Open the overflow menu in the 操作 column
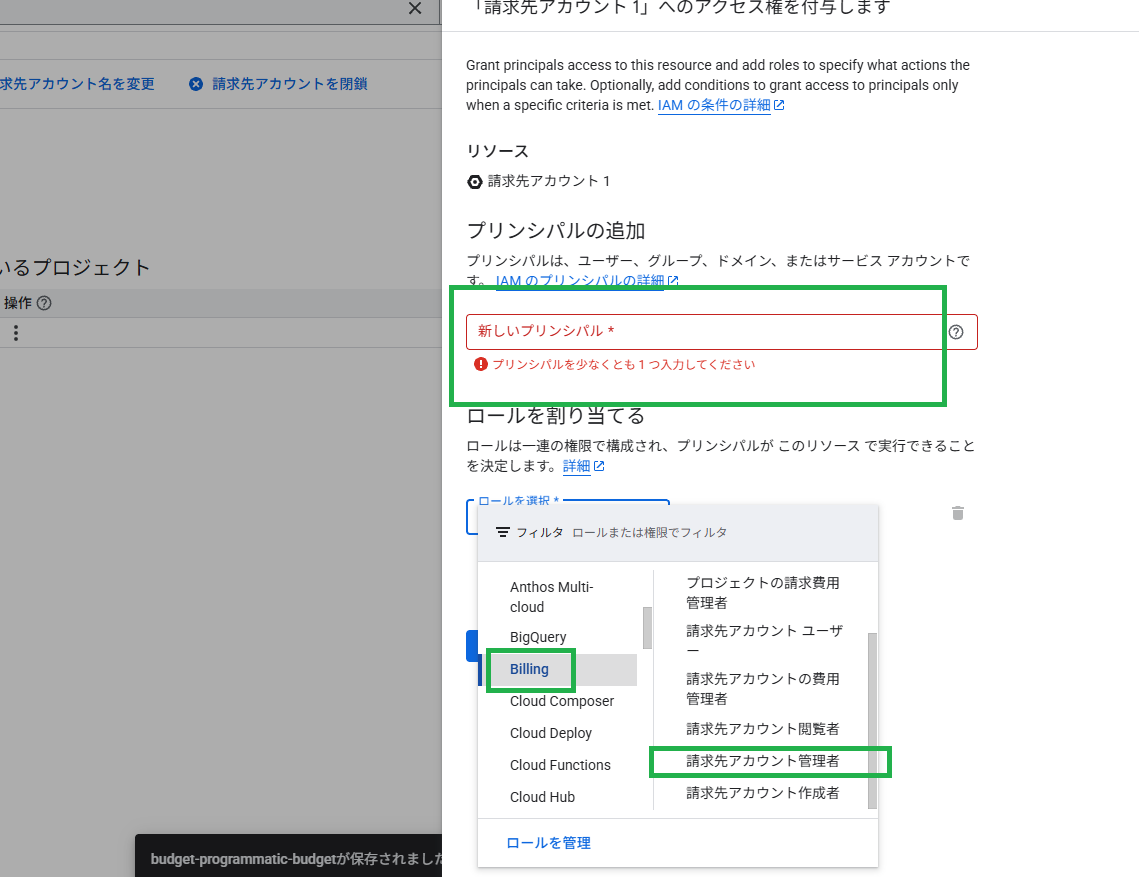1139x877 pixels. 15,332
